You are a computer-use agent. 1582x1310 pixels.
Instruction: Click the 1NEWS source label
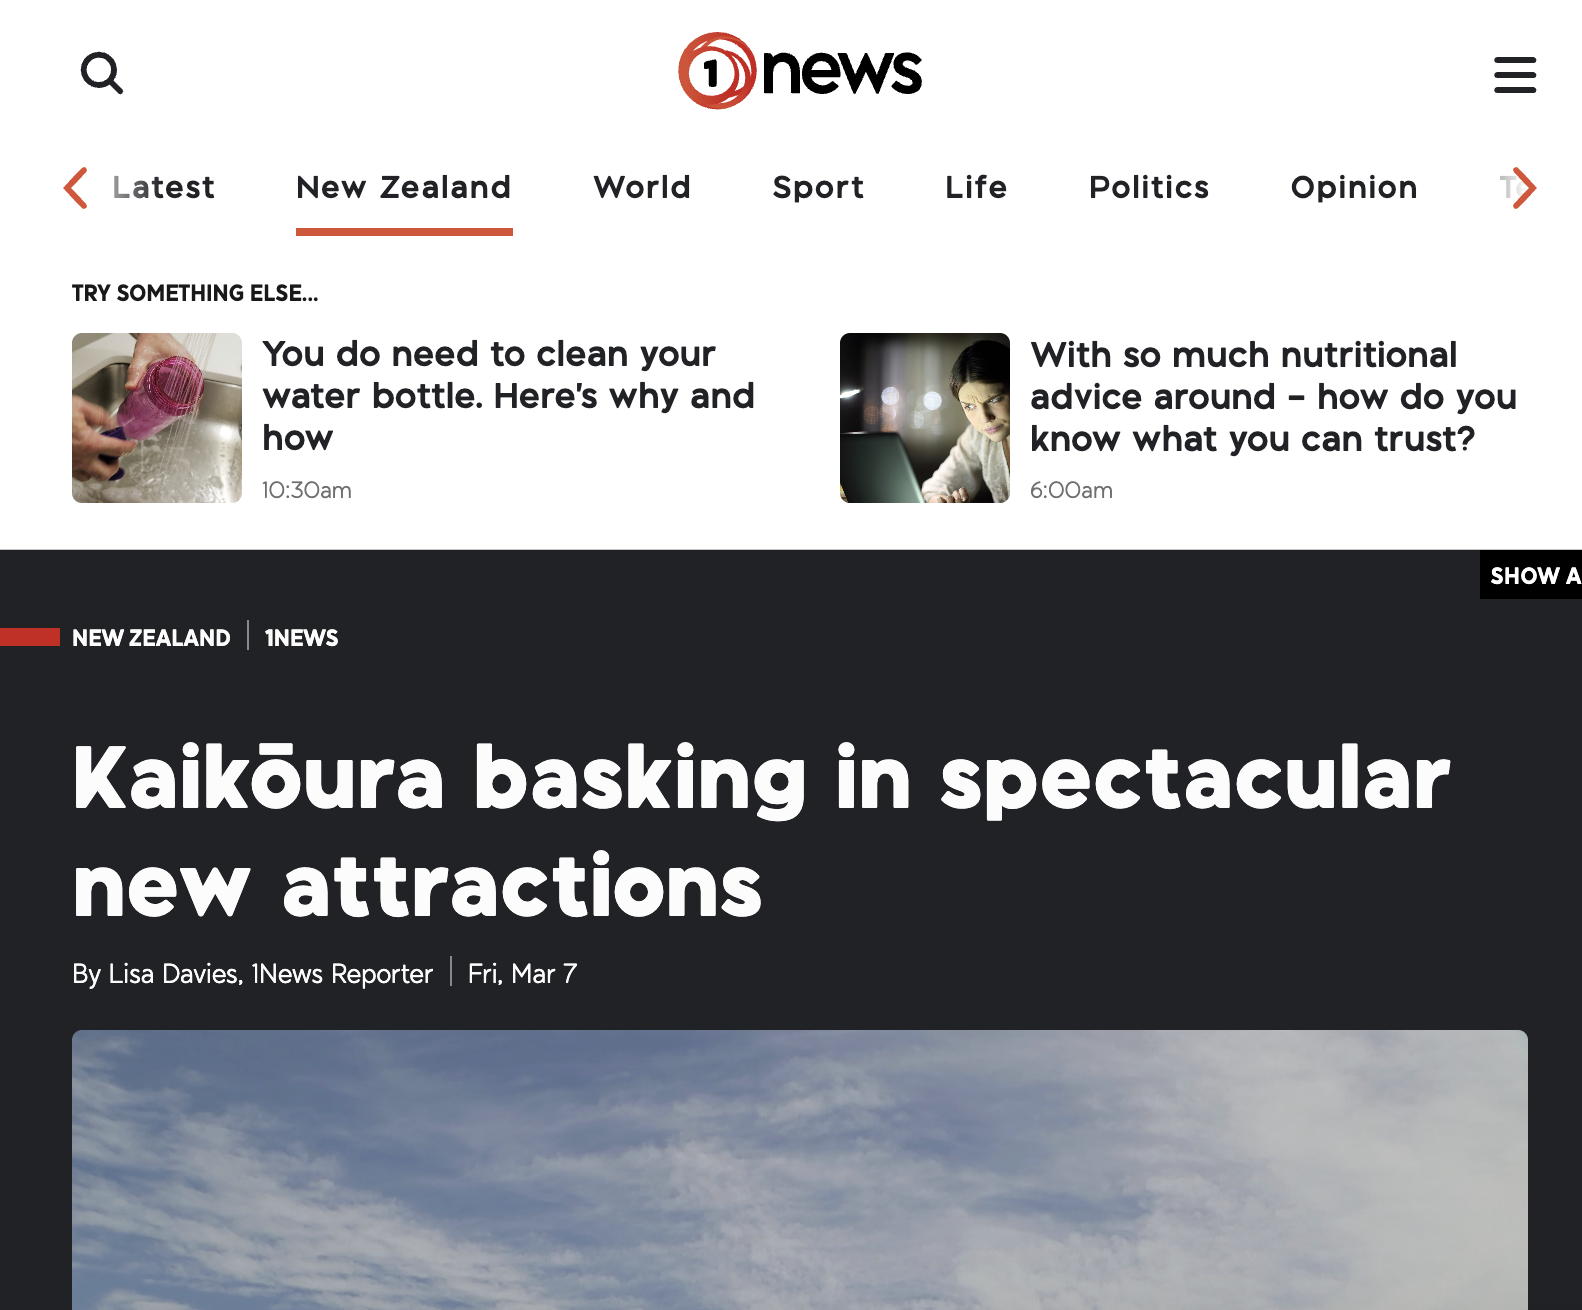click(x=301, y=638)
